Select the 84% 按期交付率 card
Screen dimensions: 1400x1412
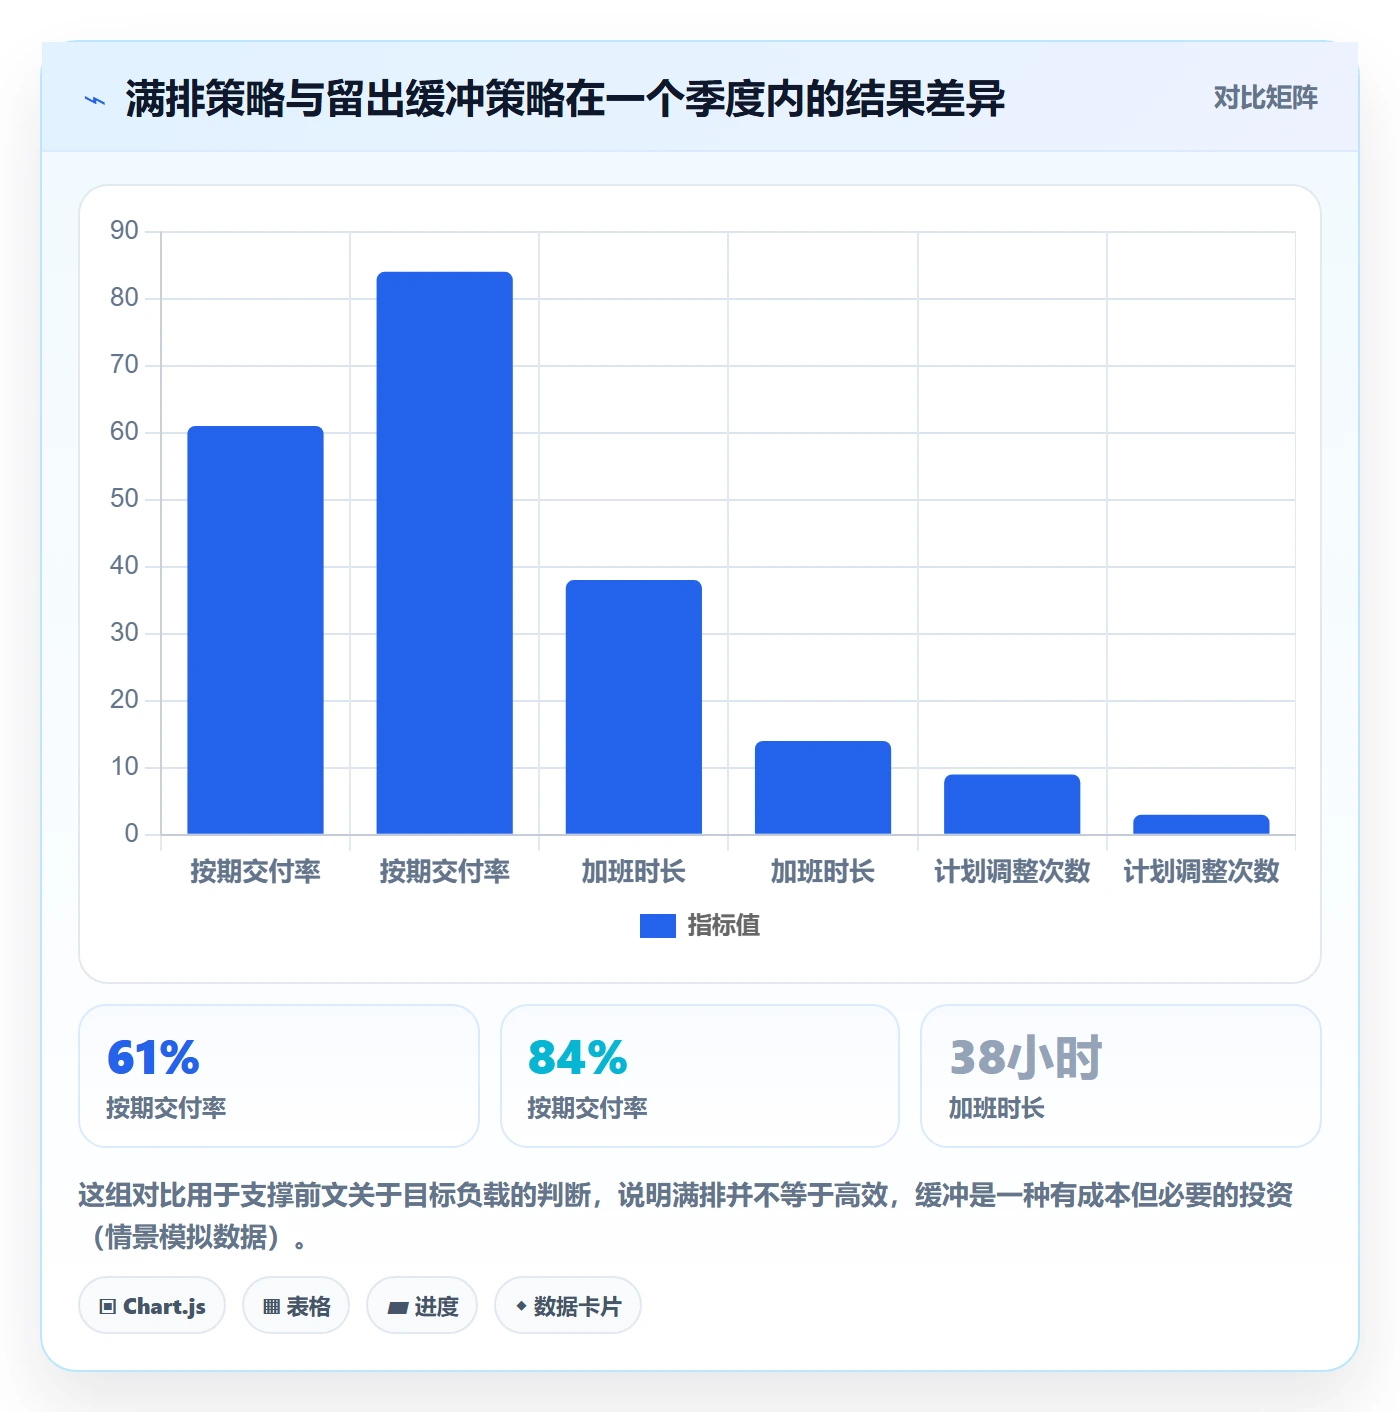(x=700, y=1076)
